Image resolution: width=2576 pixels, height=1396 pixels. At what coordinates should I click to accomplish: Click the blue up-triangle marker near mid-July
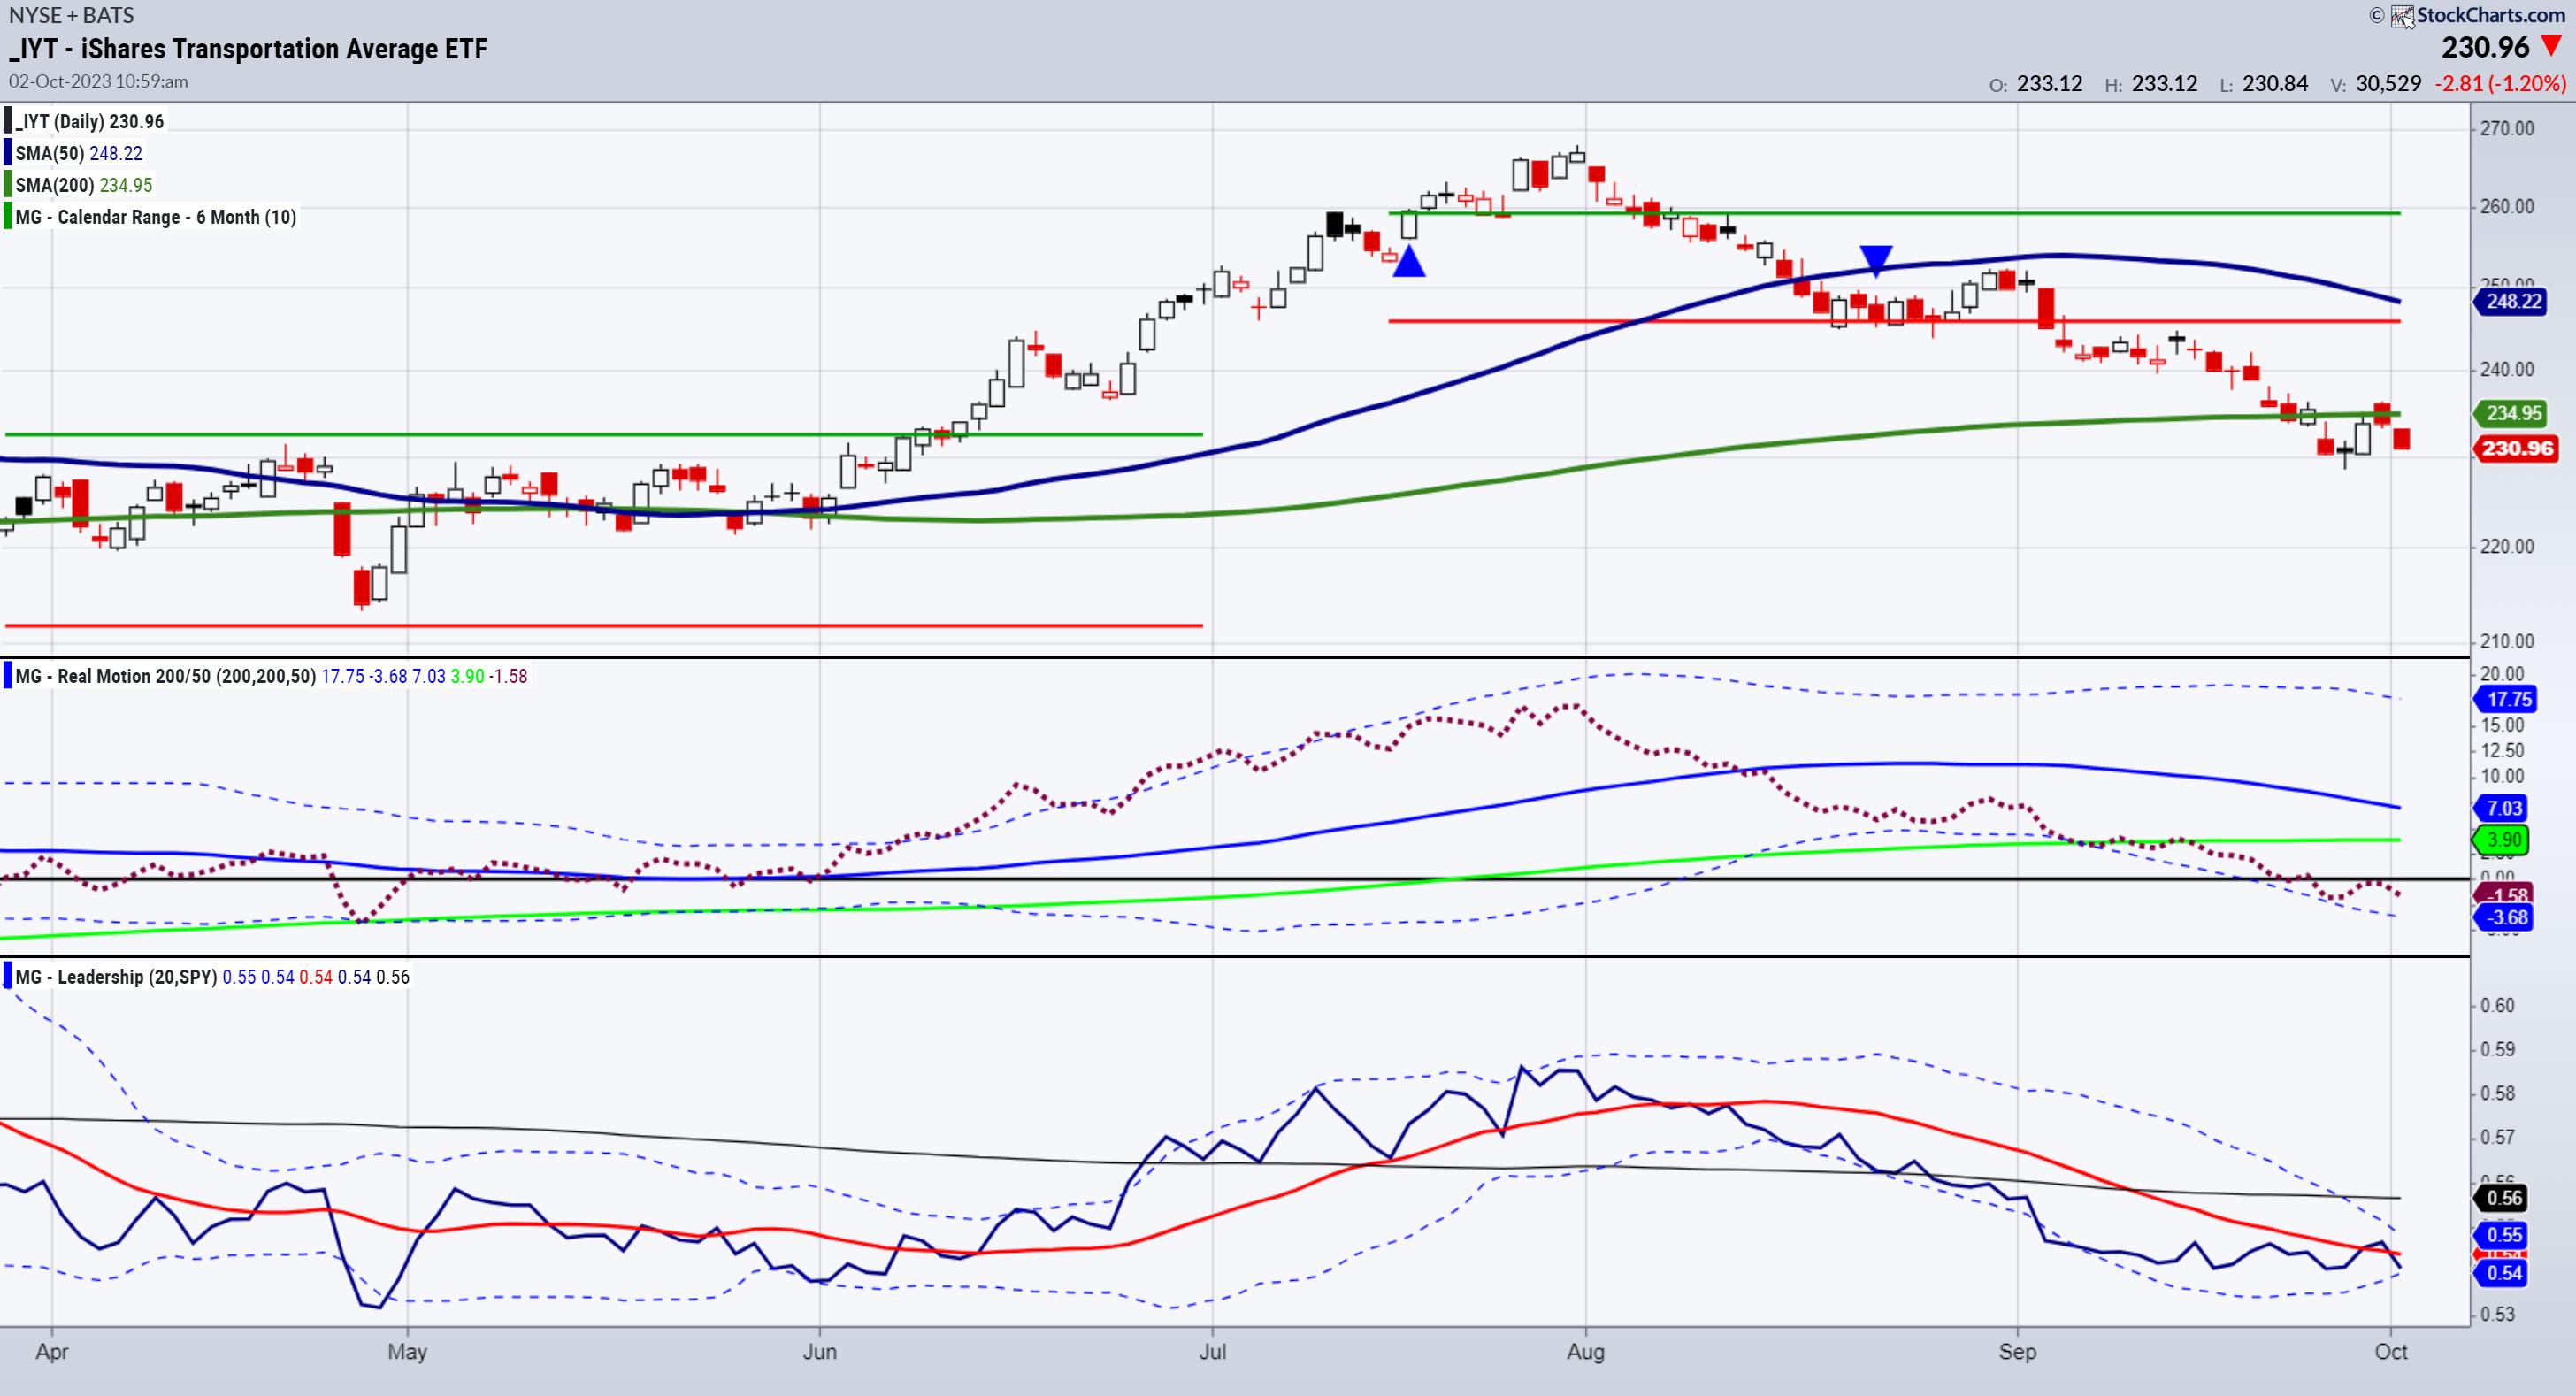[1408, 263]
